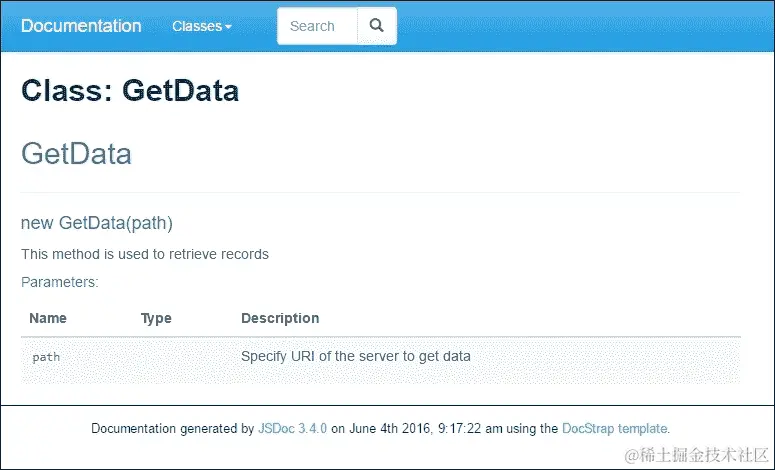Select 'This method is used to retrieve records' text
775x470 pixels.
click(x=145, y=254)
